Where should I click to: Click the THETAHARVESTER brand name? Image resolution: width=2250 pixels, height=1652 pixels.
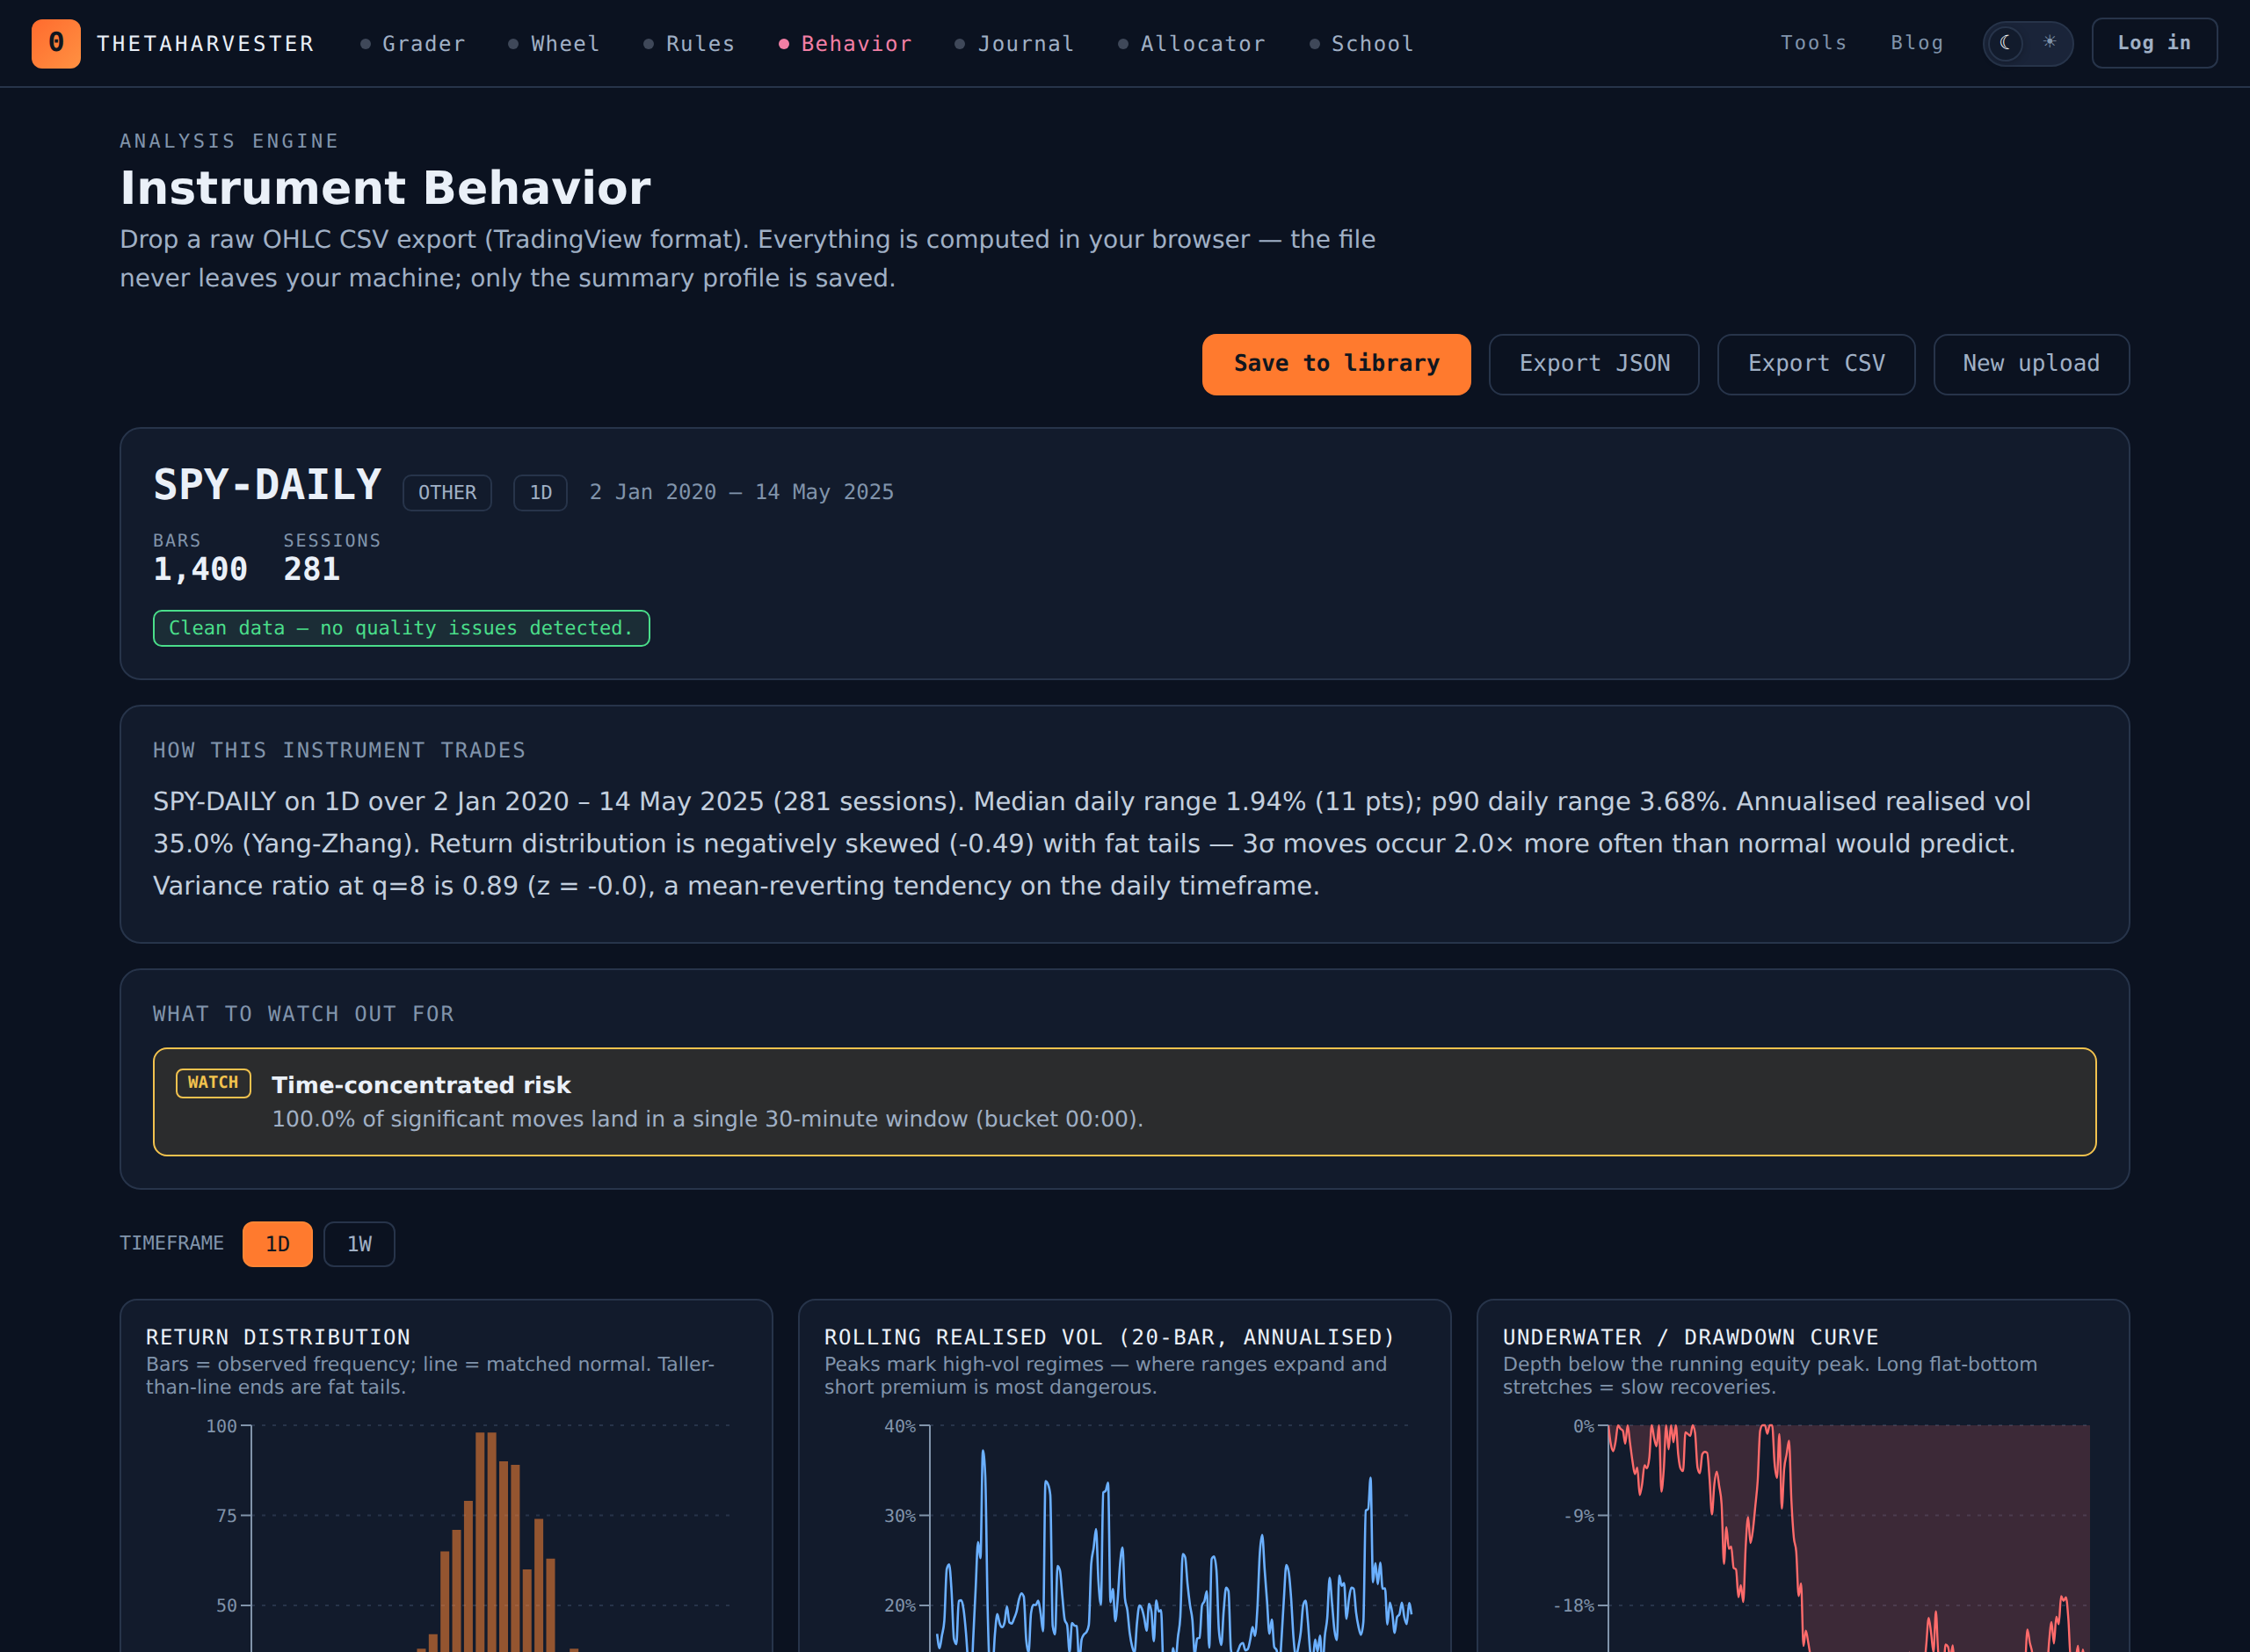(205, 44)
